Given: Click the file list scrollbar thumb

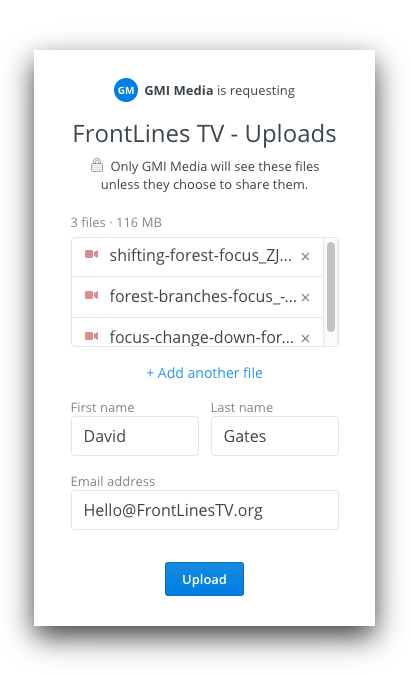Looking at the screenshot, I should (331, 287).
